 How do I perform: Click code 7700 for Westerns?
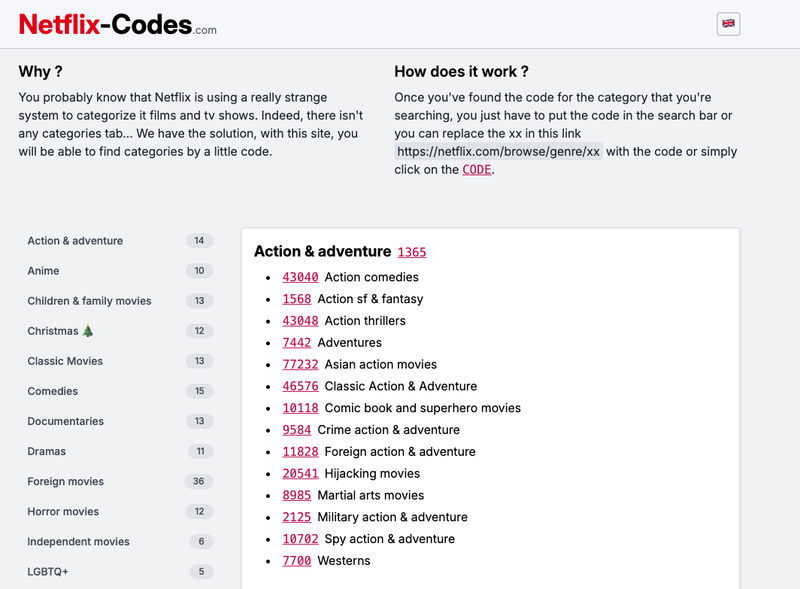[297, 561]
